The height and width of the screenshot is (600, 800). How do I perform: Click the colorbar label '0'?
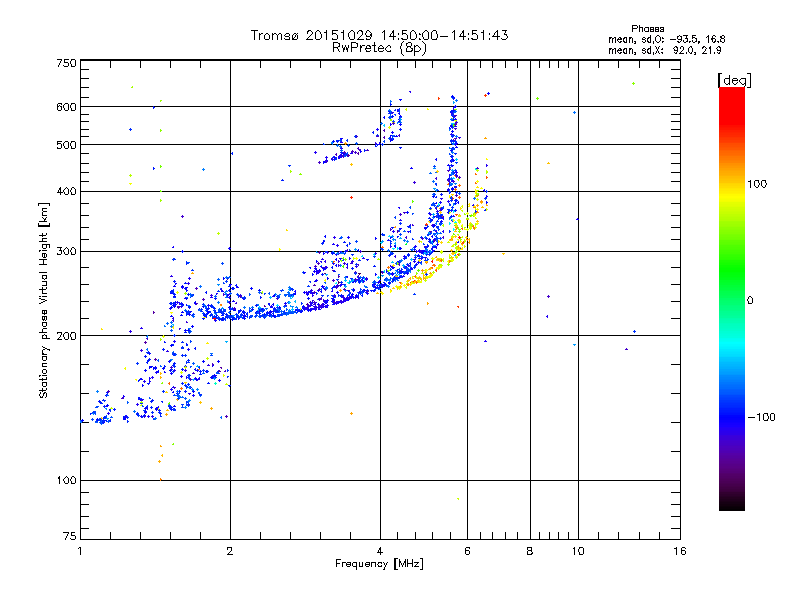750,301
